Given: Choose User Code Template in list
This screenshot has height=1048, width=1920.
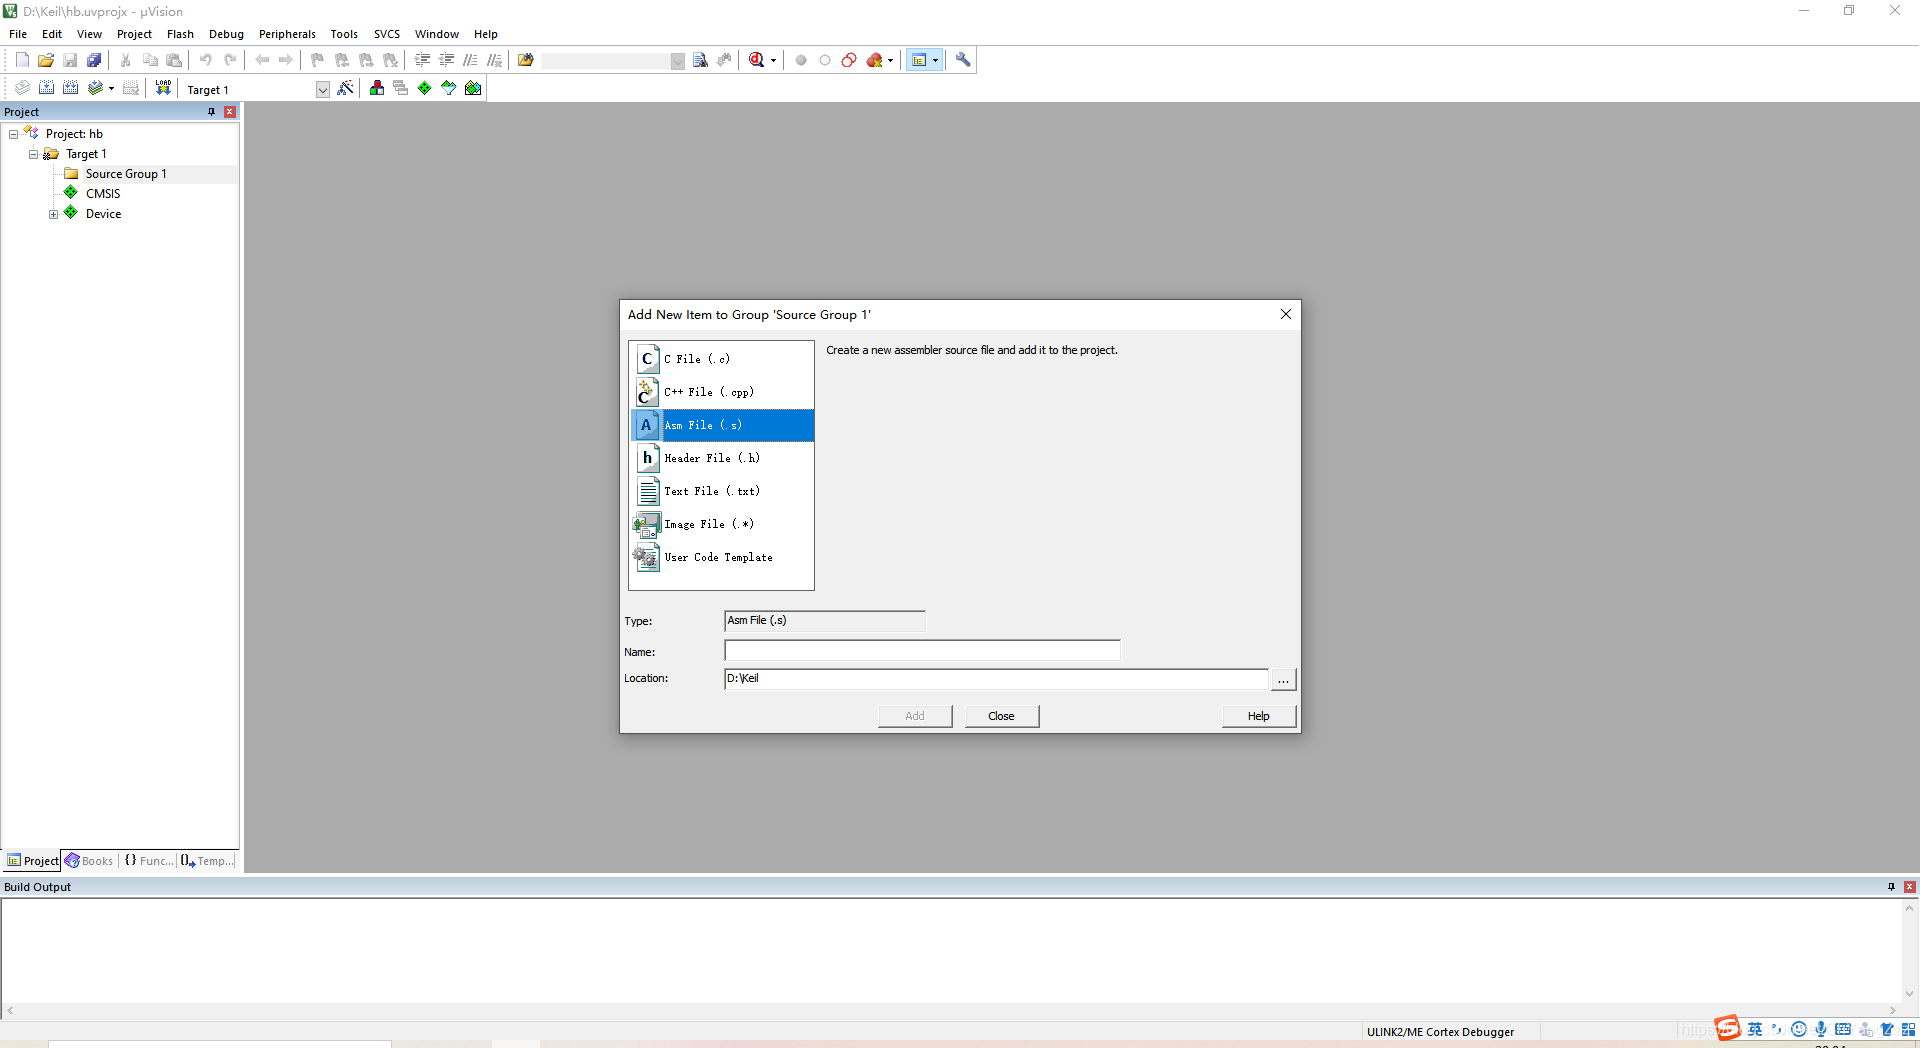Looking at the screenshot, I should point(722,557).
